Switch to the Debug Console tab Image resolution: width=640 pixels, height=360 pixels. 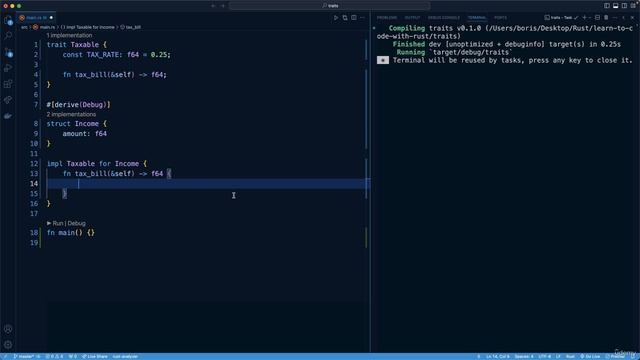[444, 18]
